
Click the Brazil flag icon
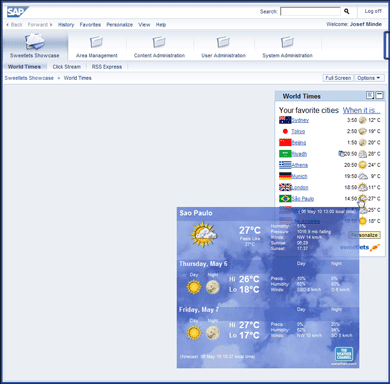point(285,199)
